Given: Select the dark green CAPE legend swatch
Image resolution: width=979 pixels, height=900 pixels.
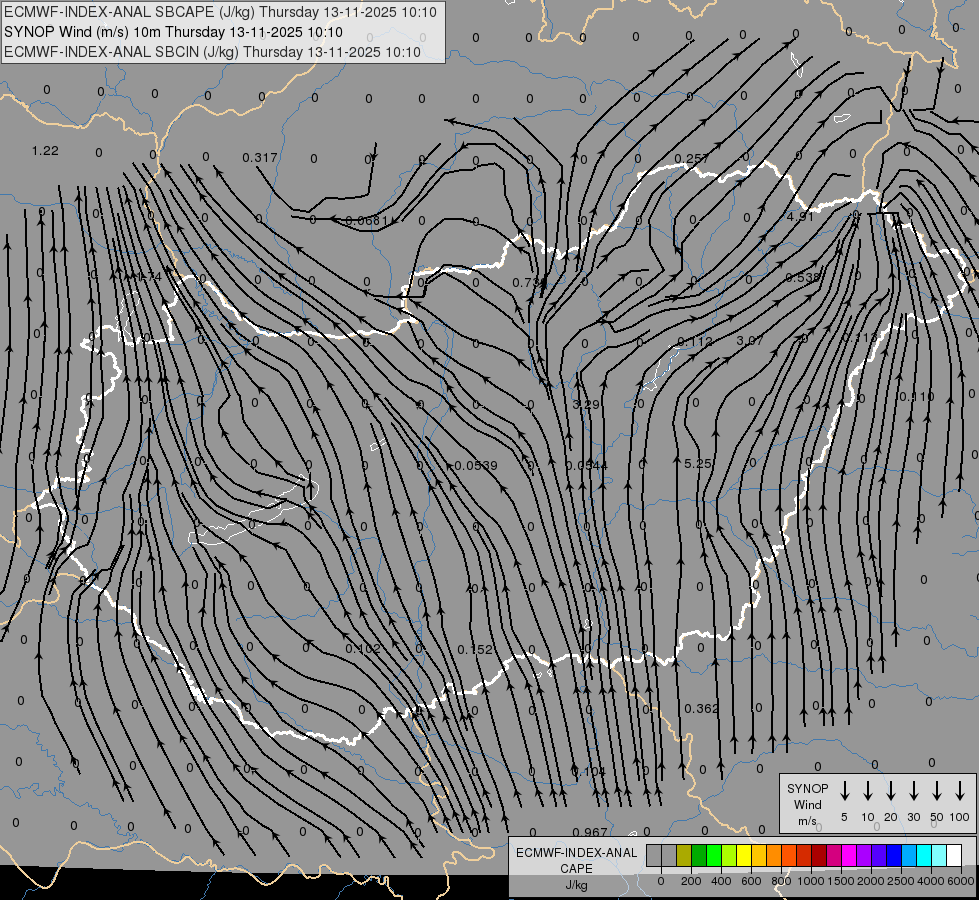Looking at the screenshot, I should point(699,855).
